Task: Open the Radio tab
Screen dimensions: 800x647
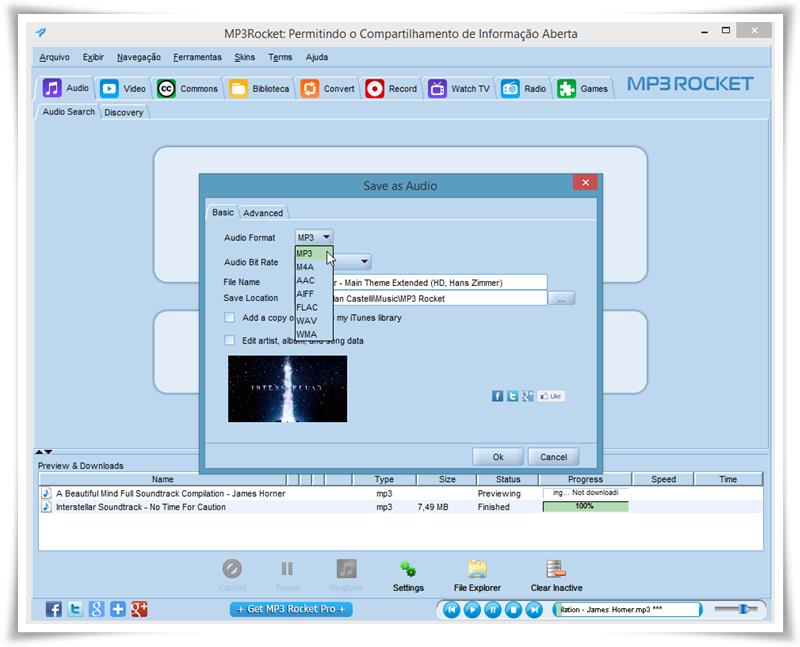Action: [x=523, y=88]
